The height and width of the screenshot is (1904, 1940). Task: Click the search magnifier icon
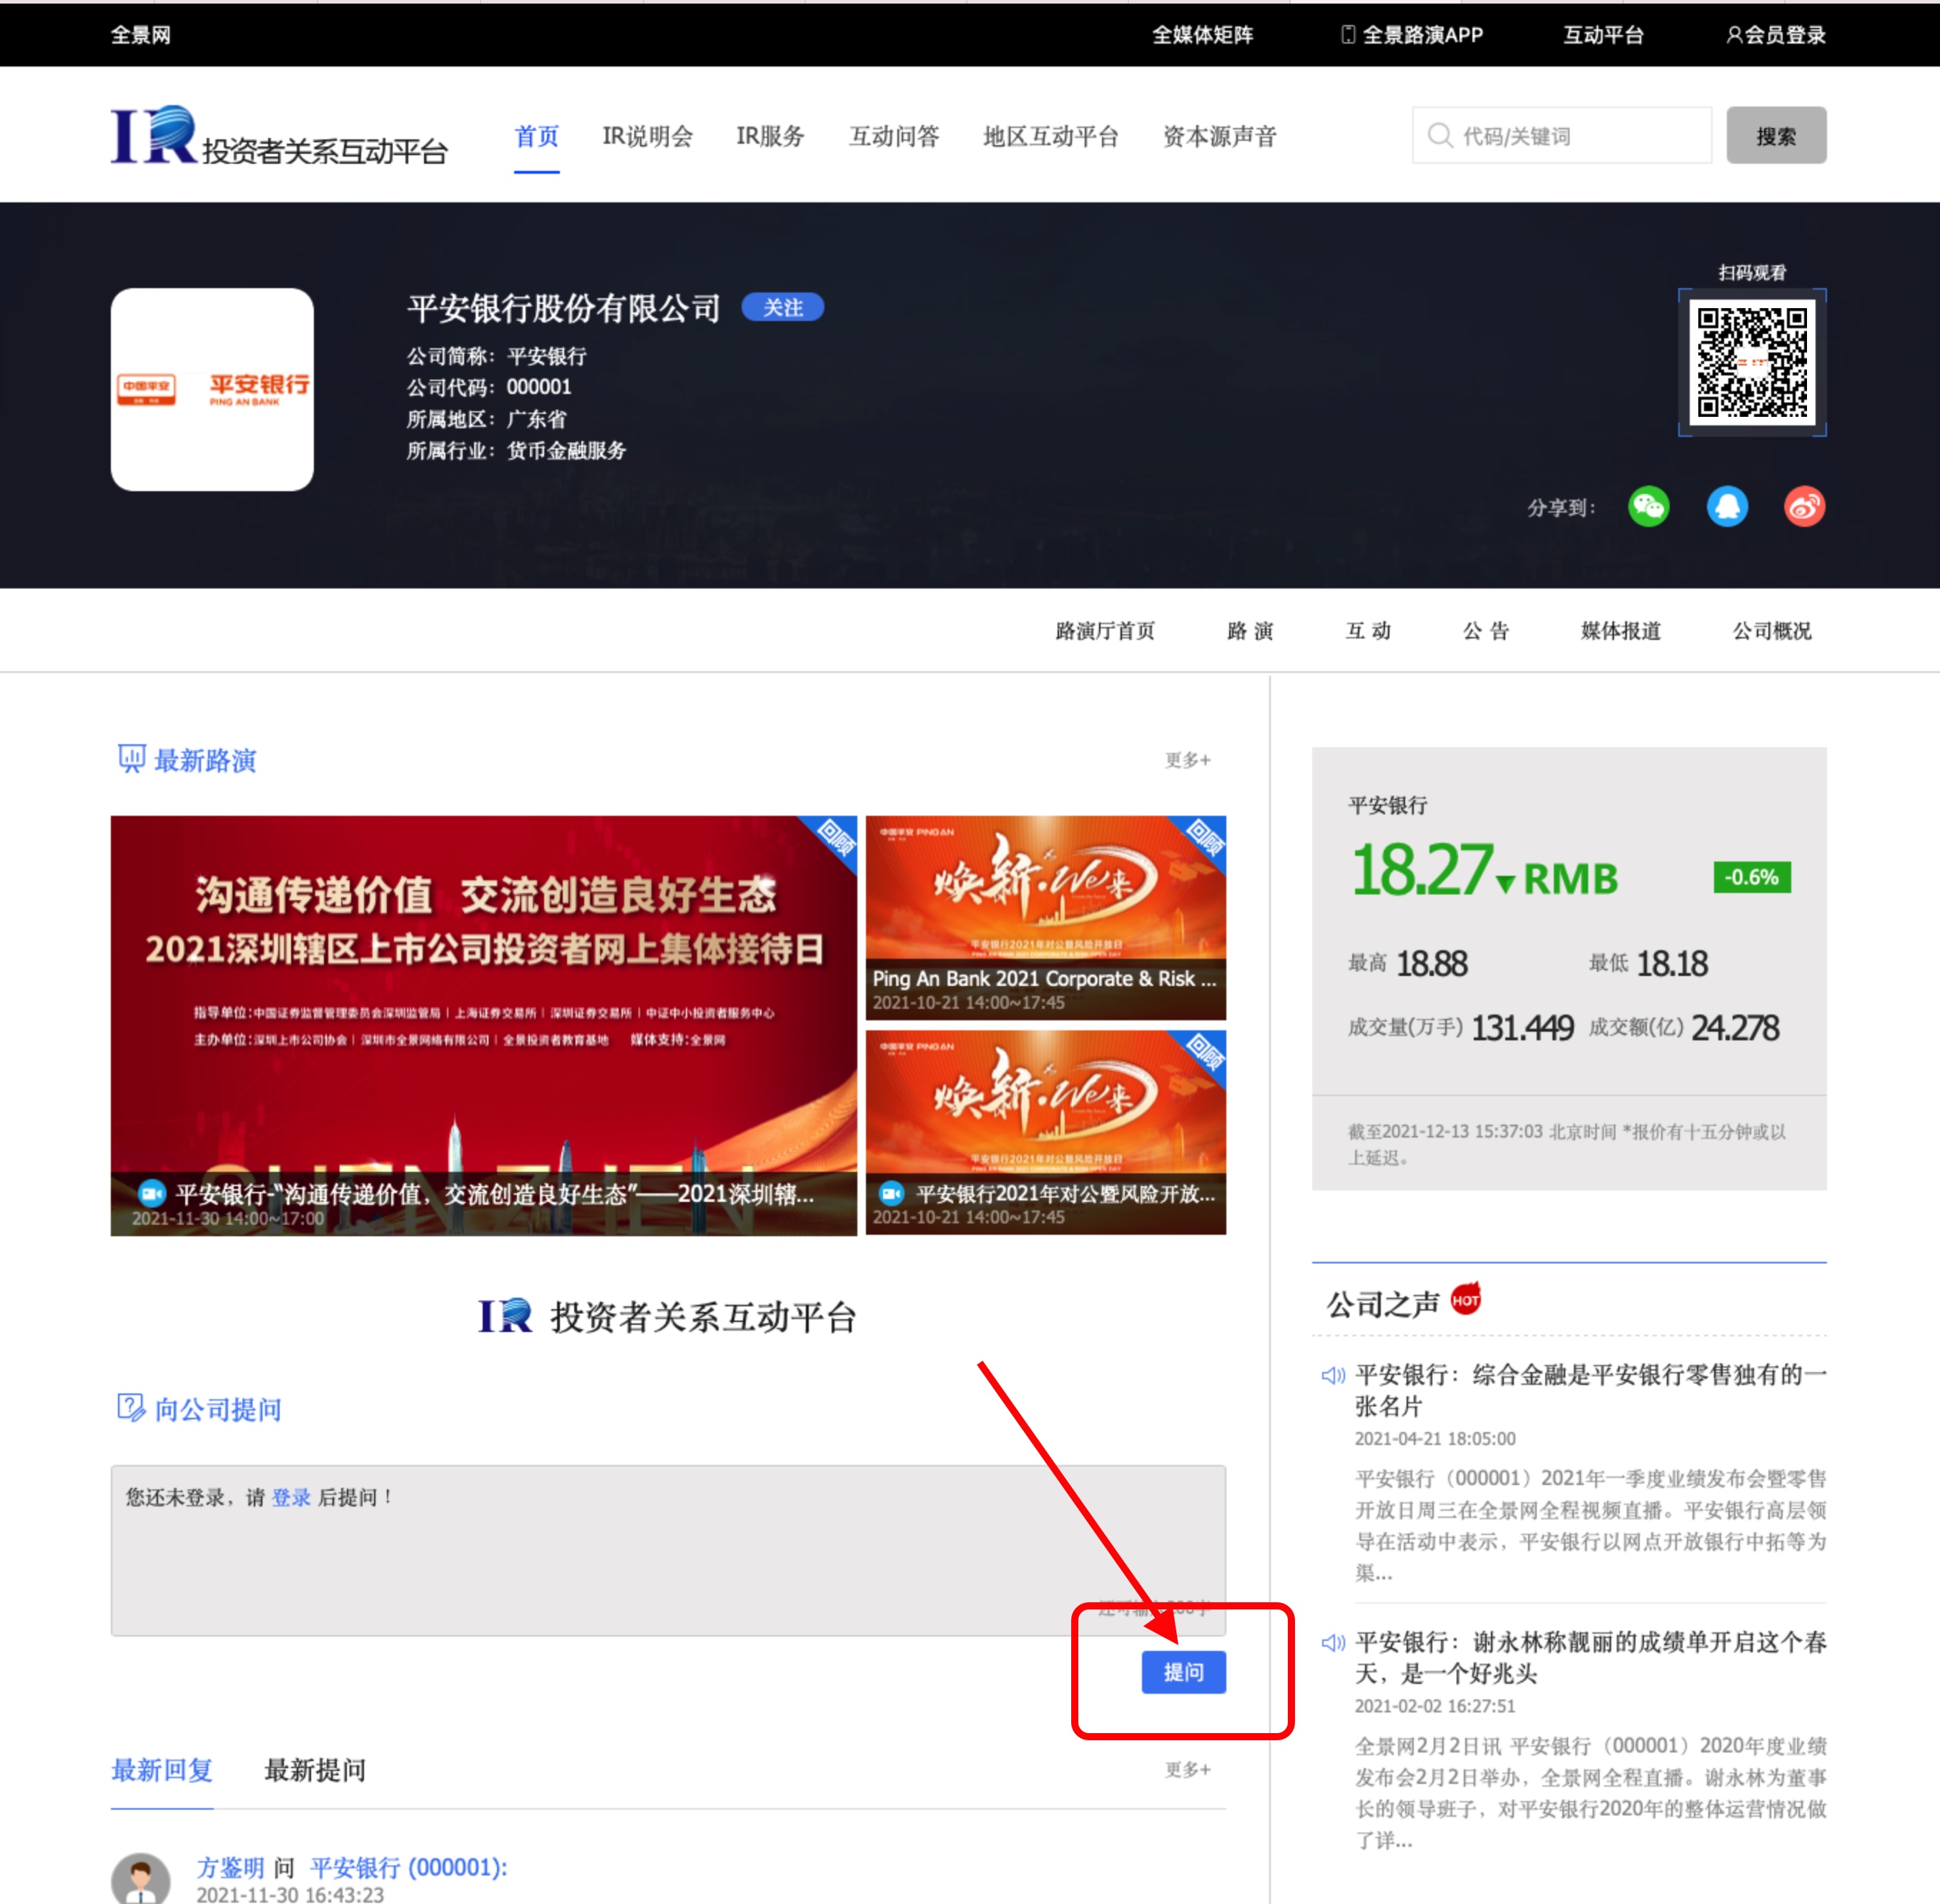[x=1439, y=135]
